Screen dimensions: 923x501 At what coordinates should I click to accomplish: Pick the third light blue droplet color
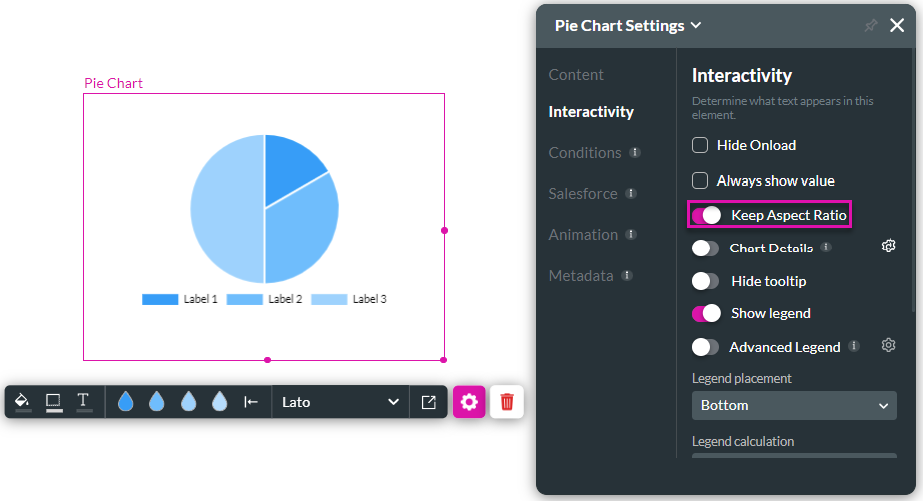point(188,402)
